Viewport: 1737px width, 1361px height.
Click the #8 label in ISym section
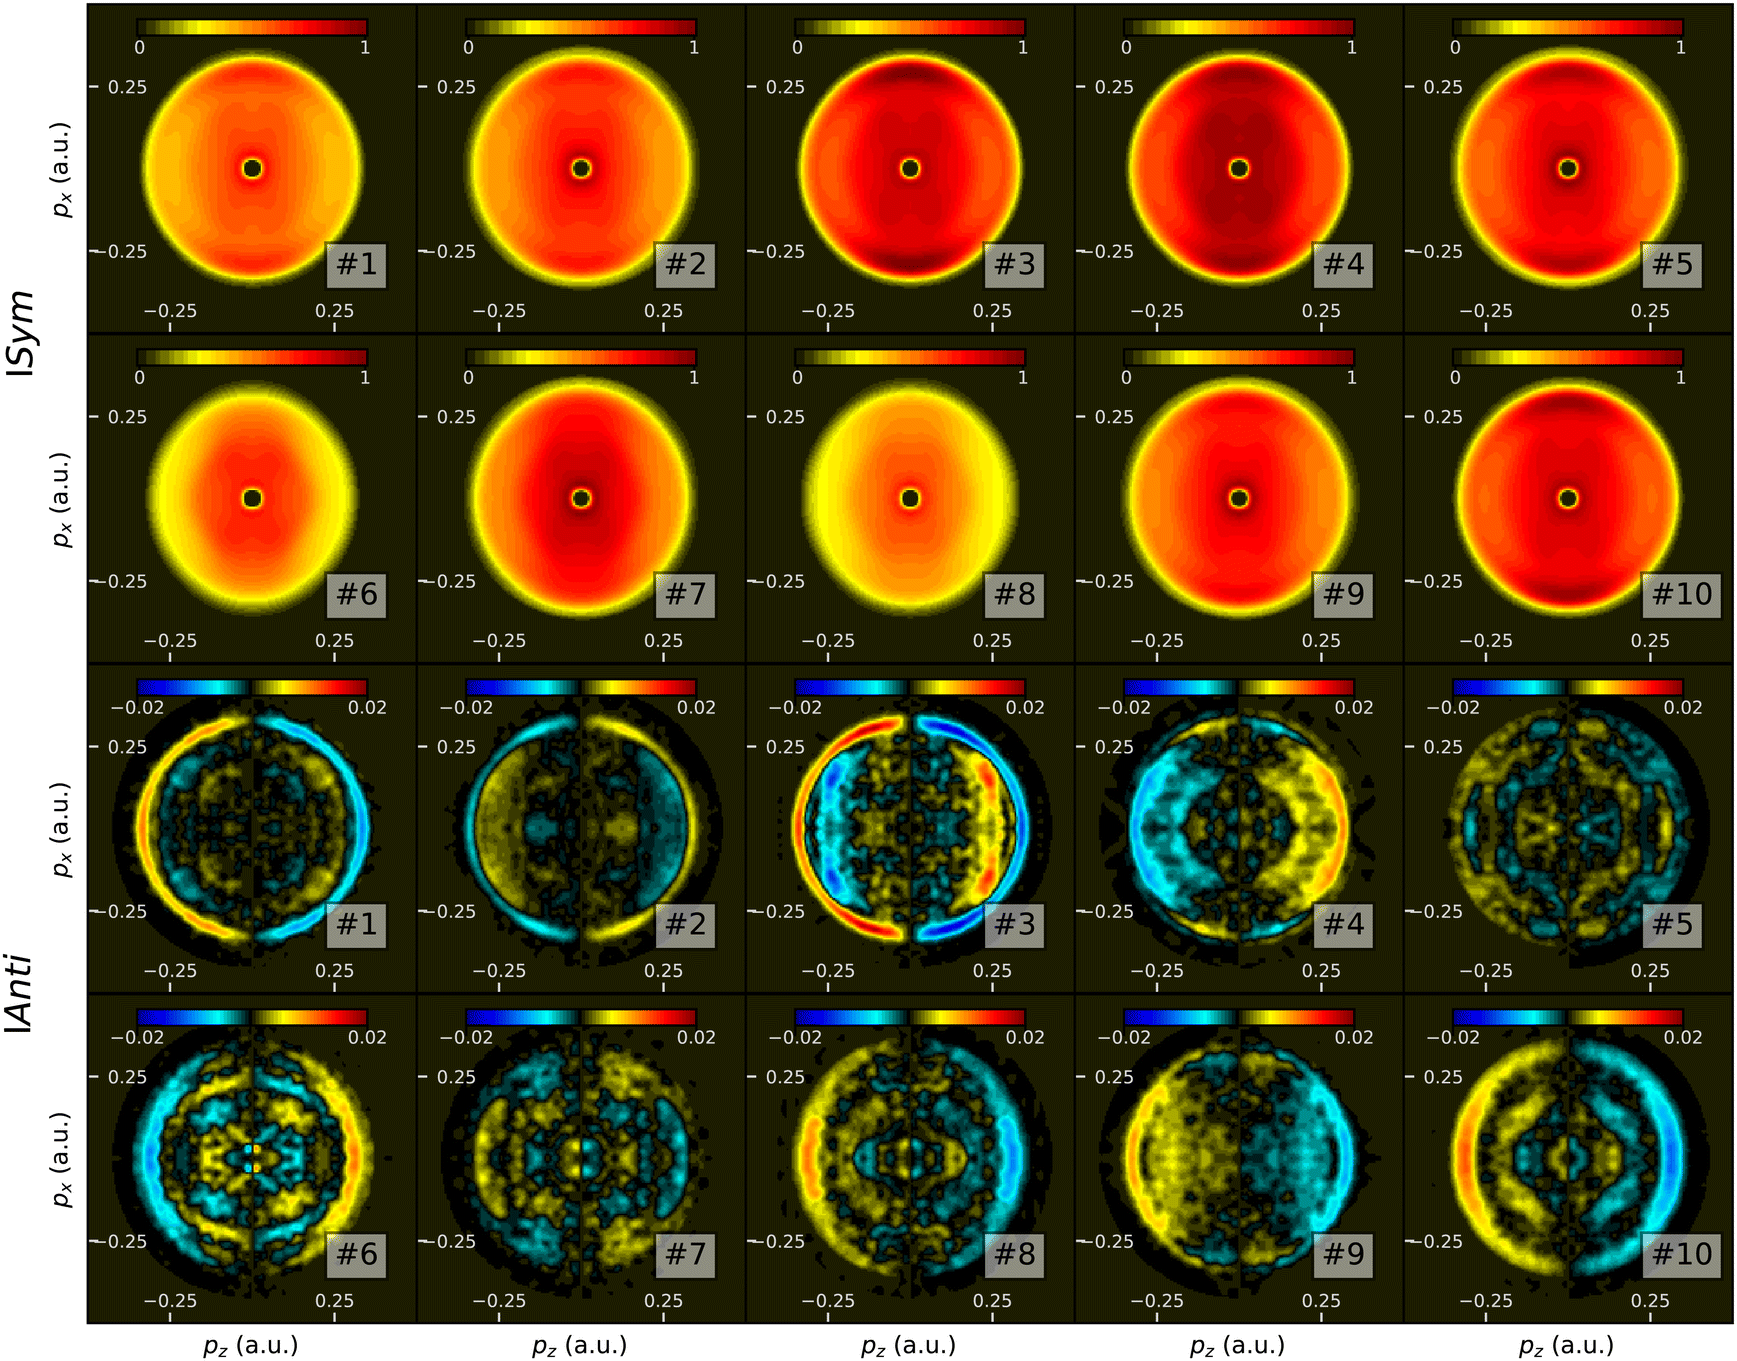[x=1014, y=594]
